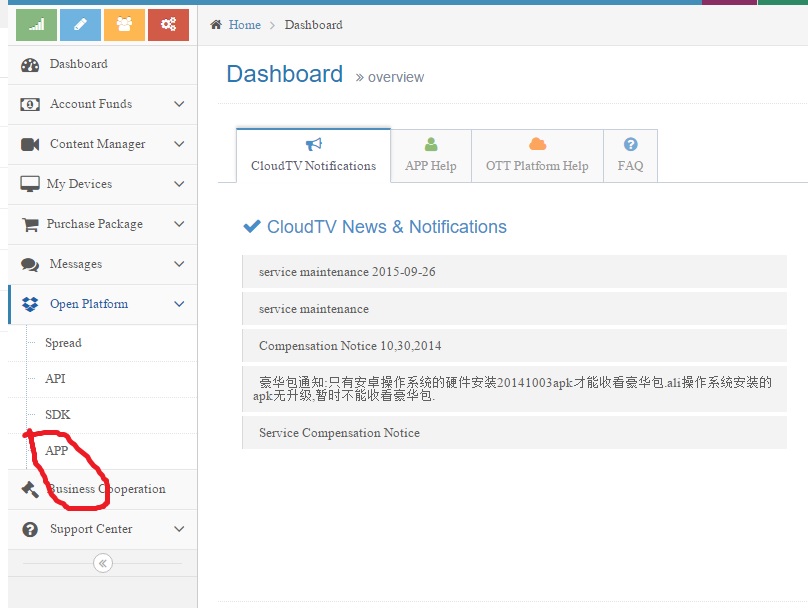This screenshot has height=608, width=808.
Task: Click the My Devices monitor icon
Action: pyautogui.click(x=30, y=184)
